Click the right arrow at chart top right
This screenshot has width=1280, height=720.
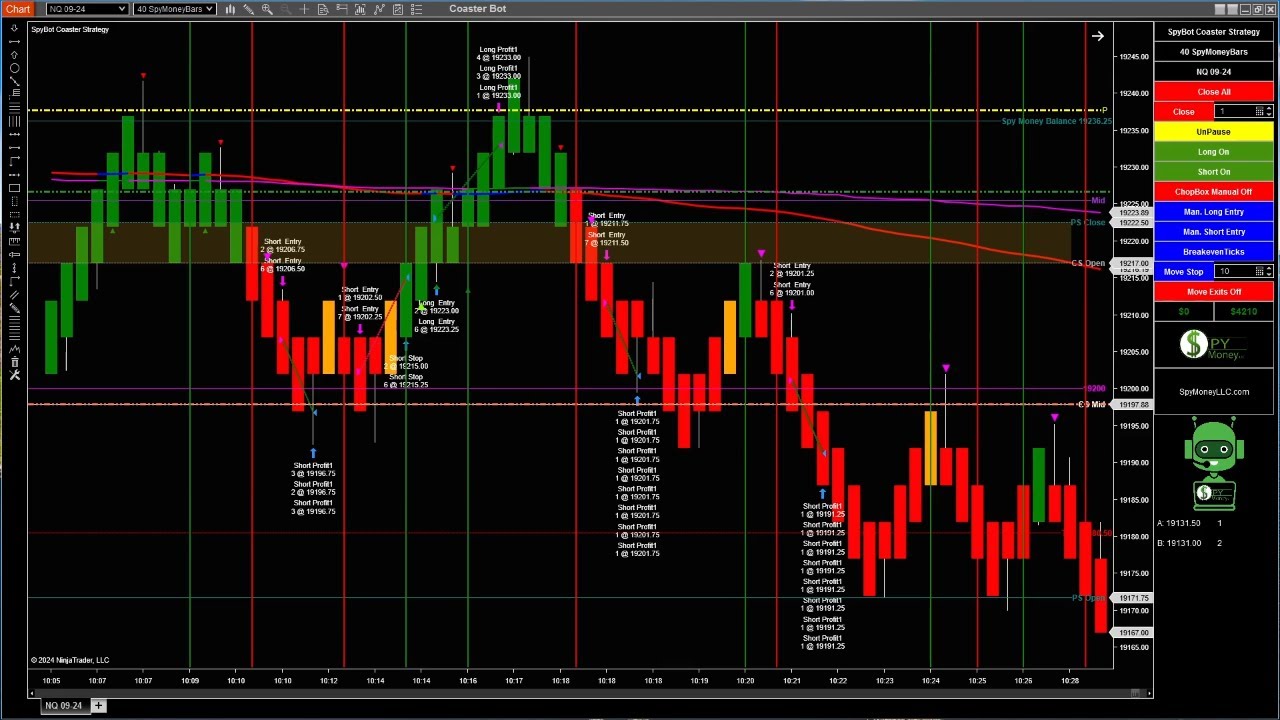1098,36
